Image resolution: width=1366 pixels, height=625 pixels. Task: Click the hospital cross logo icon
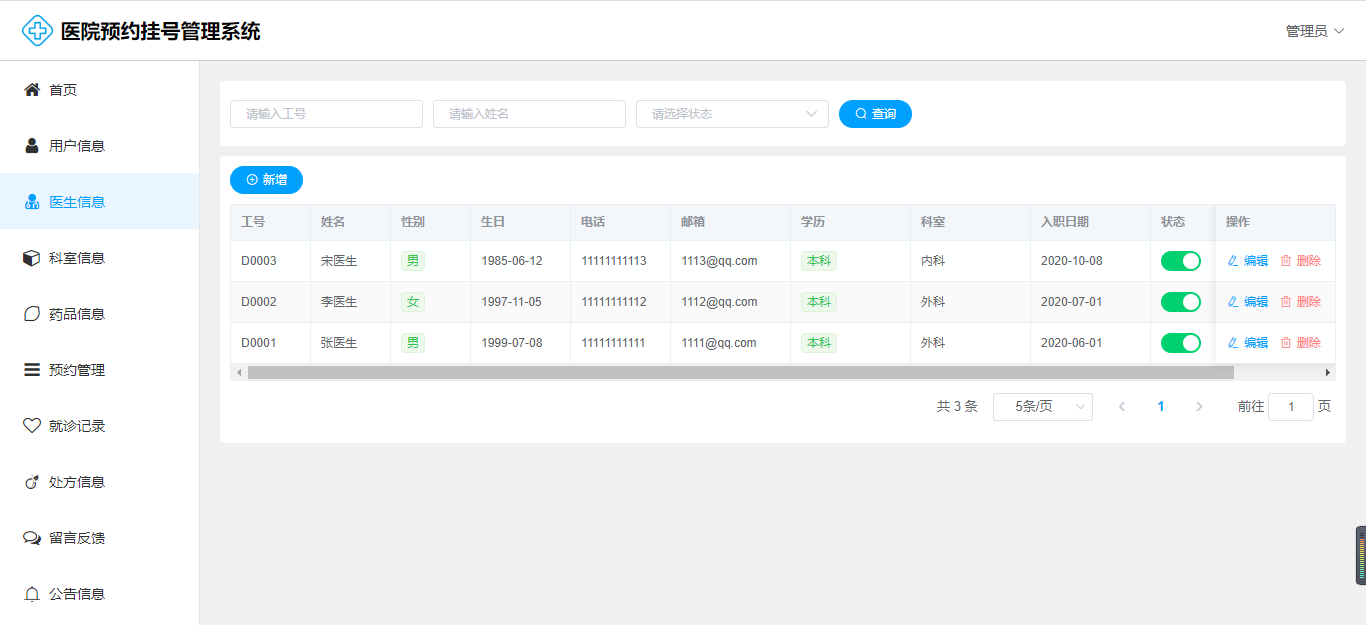[x=37, y=31]
